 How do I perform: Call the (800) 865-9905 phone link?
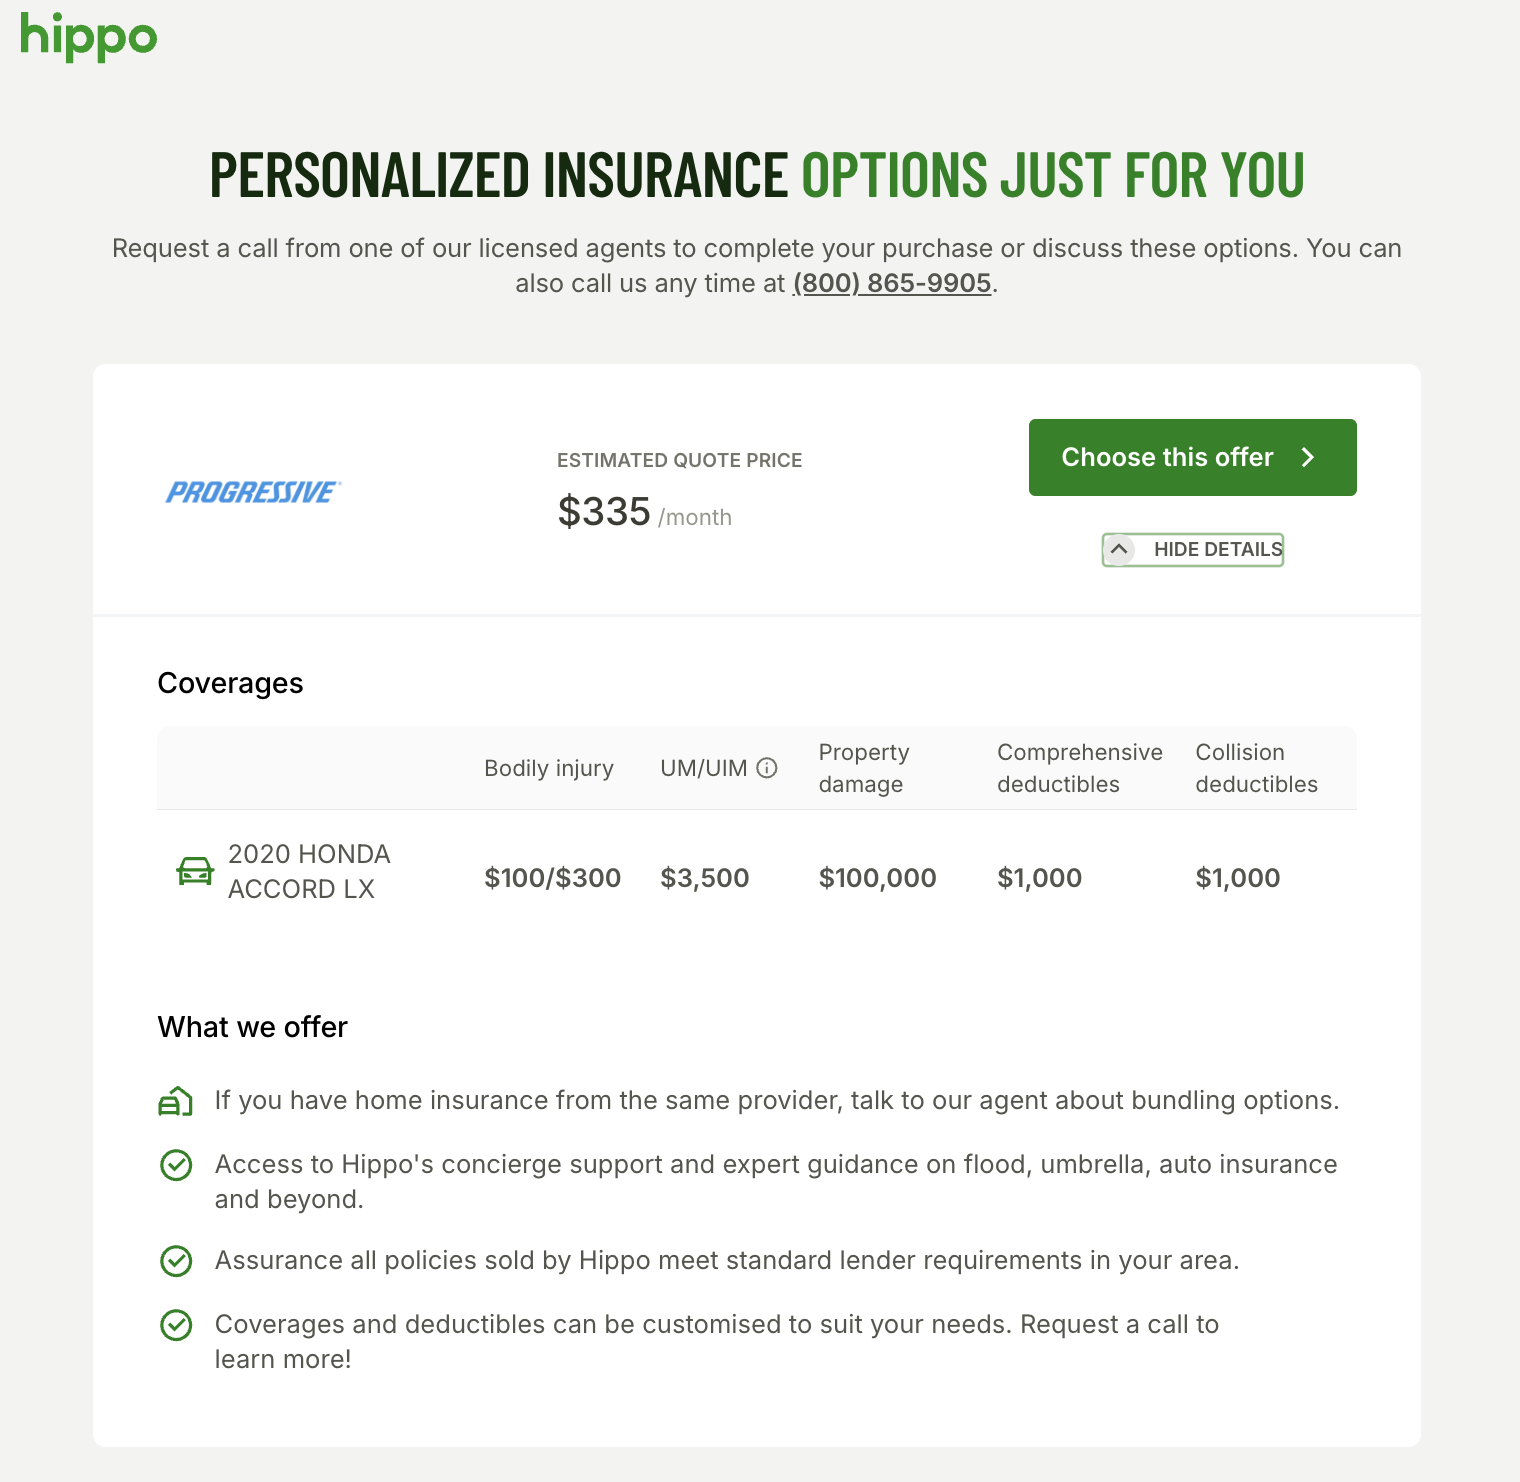[x=892, y=283]
